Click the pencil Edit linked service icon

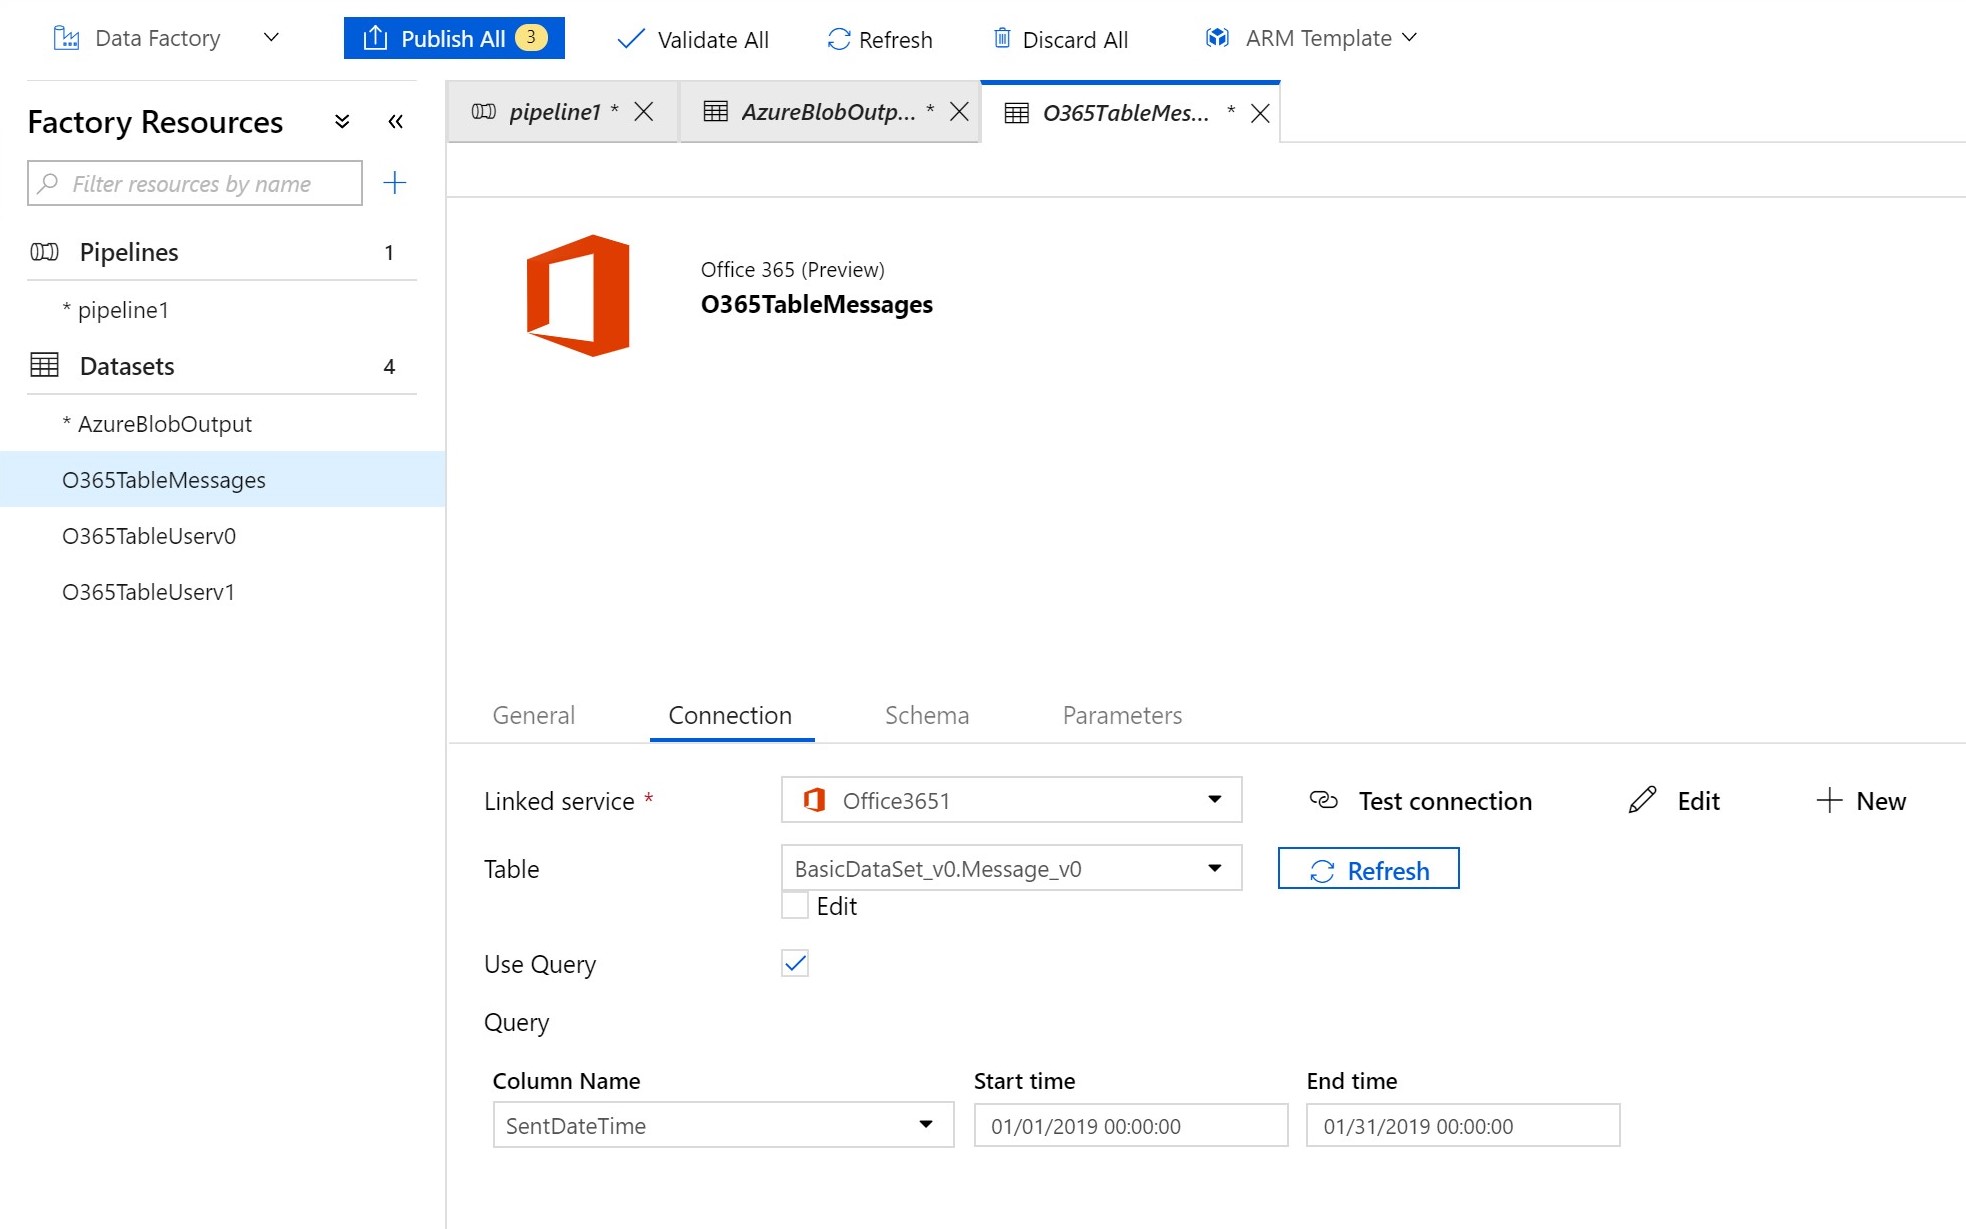(x=1642, y=800)
